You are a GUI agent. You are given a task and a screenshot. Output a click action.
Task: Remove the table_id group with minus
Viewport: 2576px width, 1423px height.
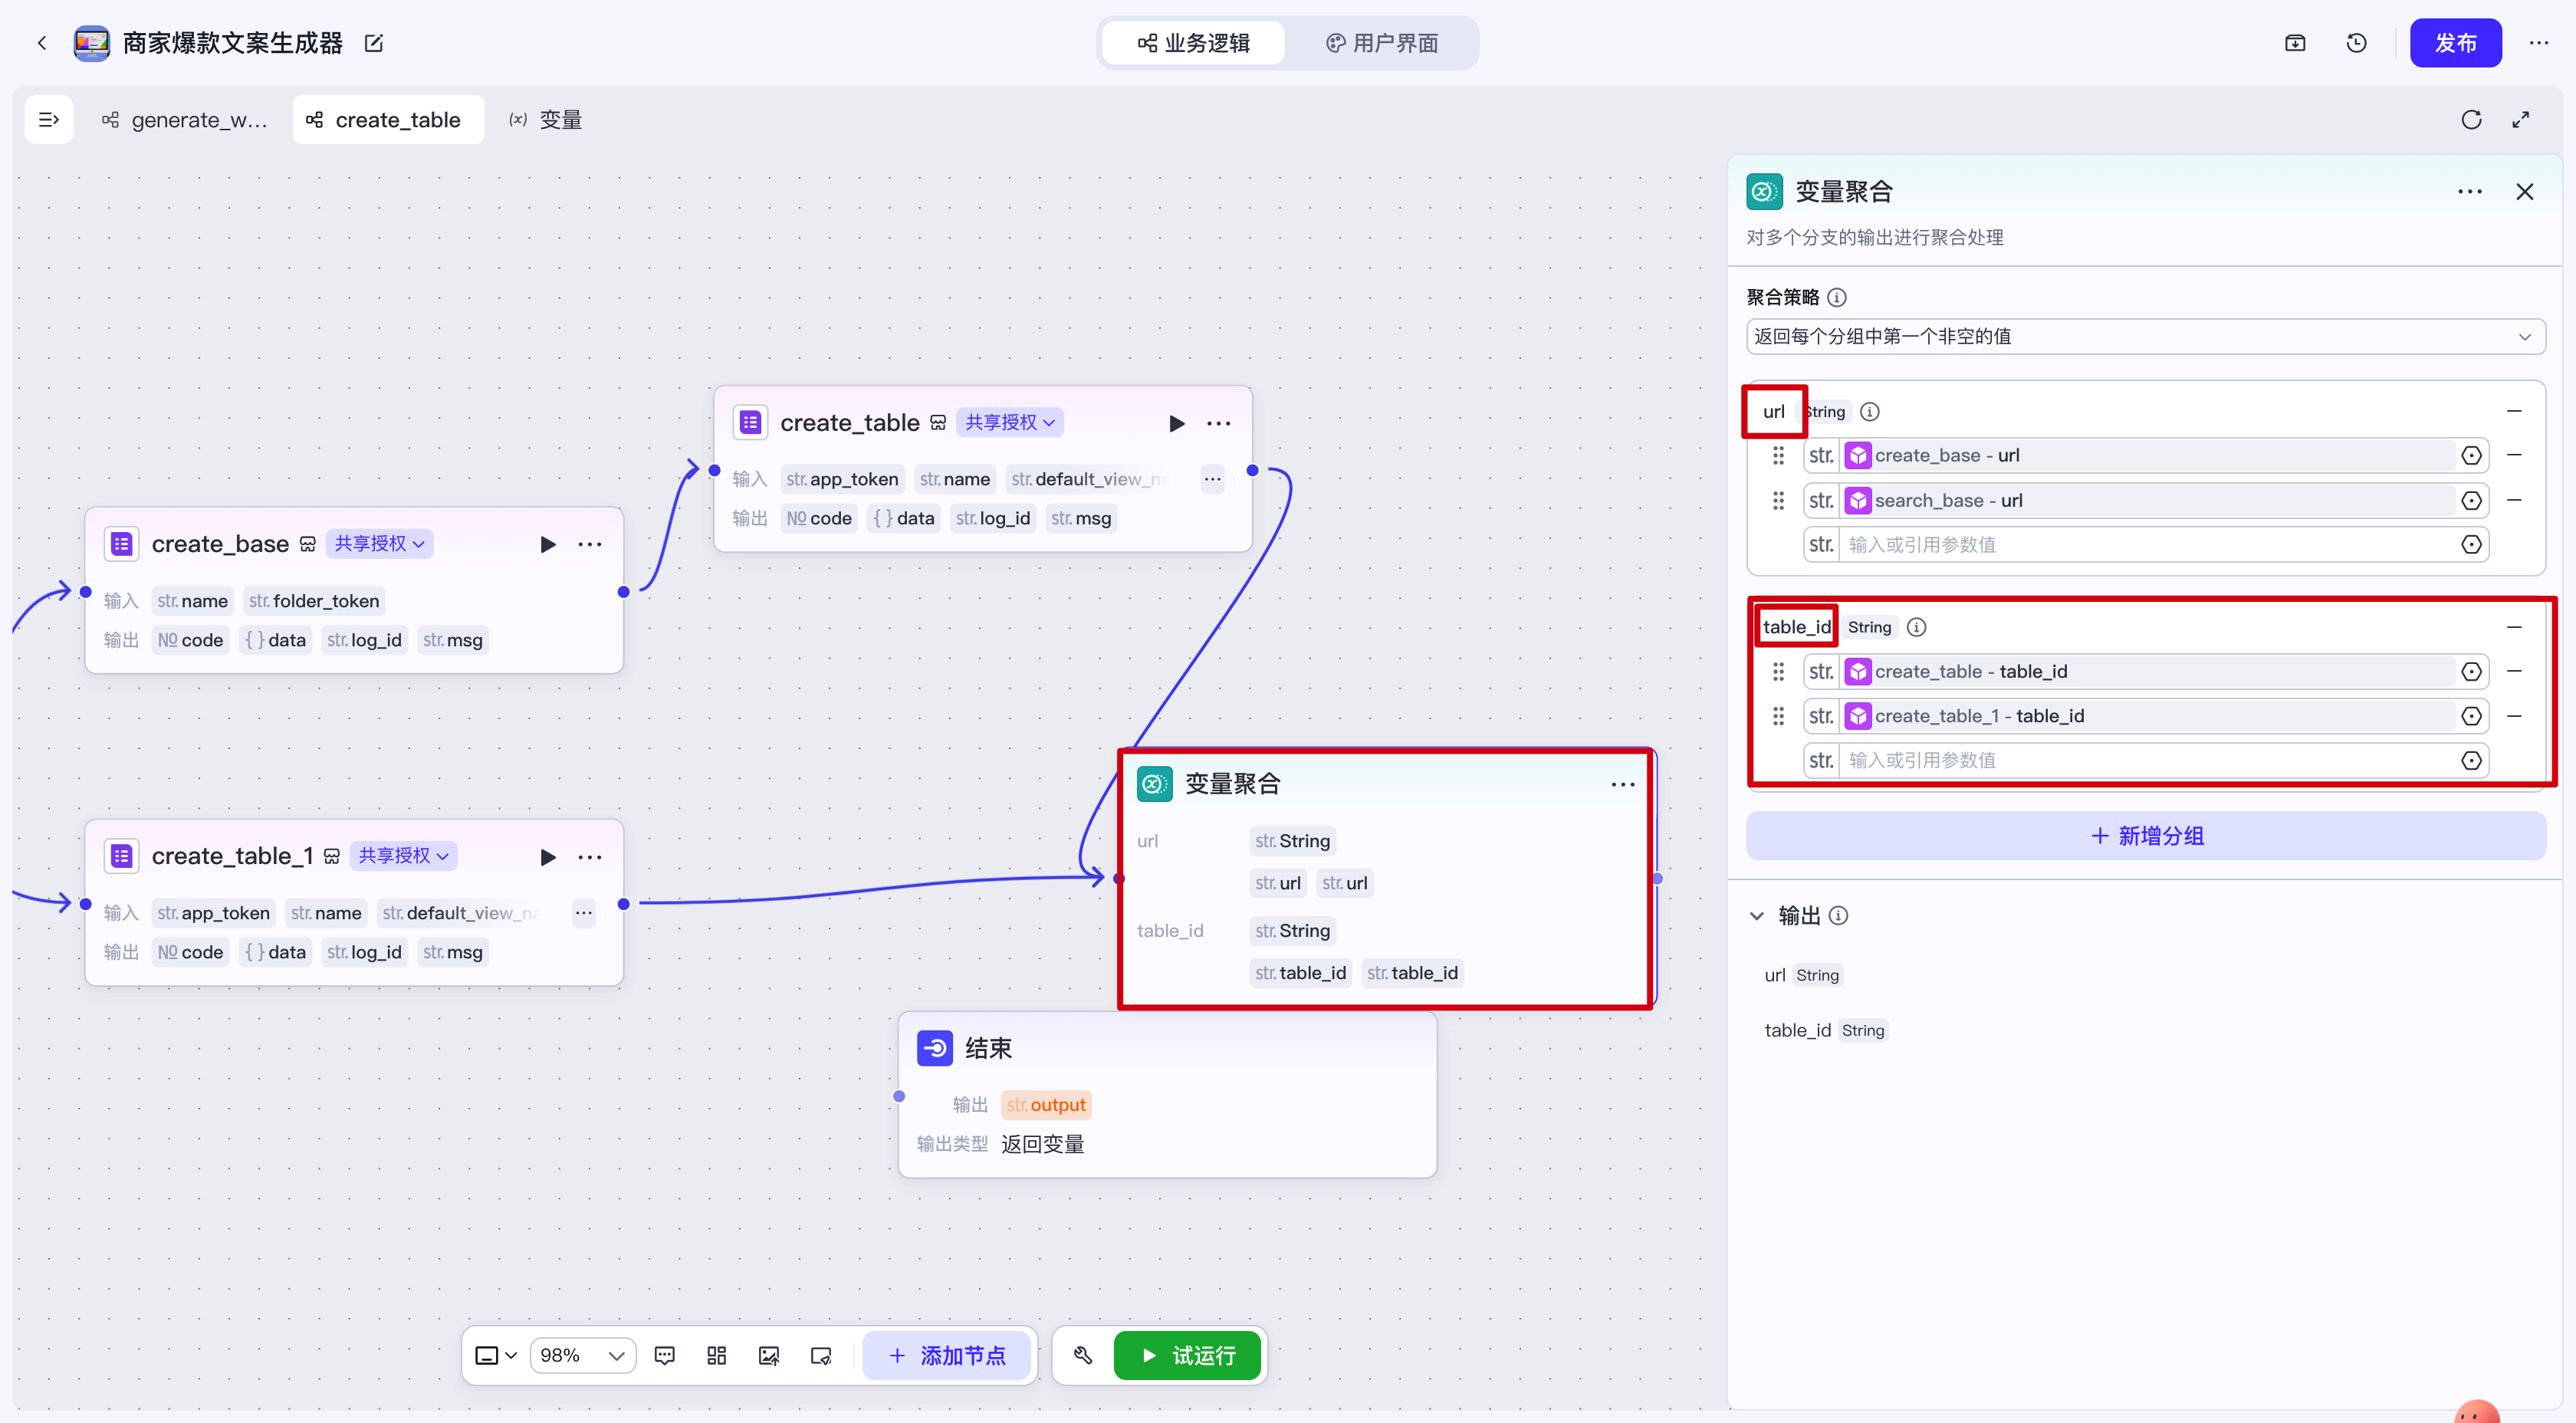pyautogui.click(x=2514, y=627)
